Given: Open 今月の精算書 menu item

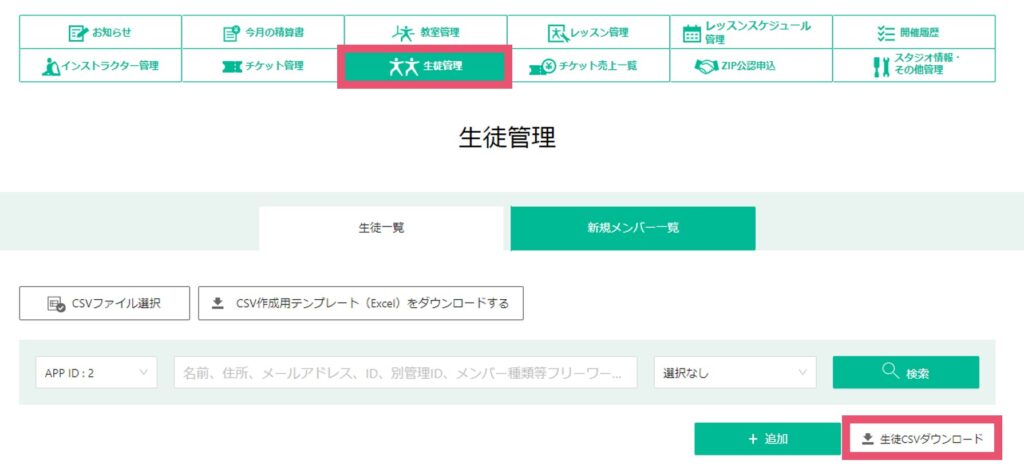Looking at the screenshot, I should [263, 32].
